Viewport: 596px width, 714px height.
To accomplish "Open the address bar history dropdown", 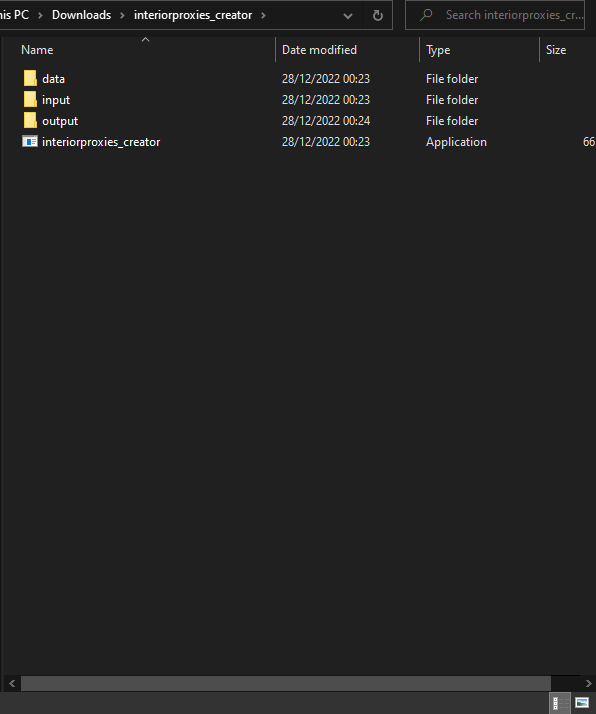I will [x=347, y=16].
